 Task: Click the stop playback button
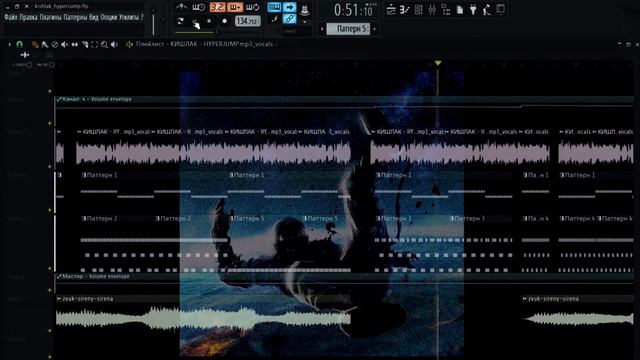click(209, 21)
